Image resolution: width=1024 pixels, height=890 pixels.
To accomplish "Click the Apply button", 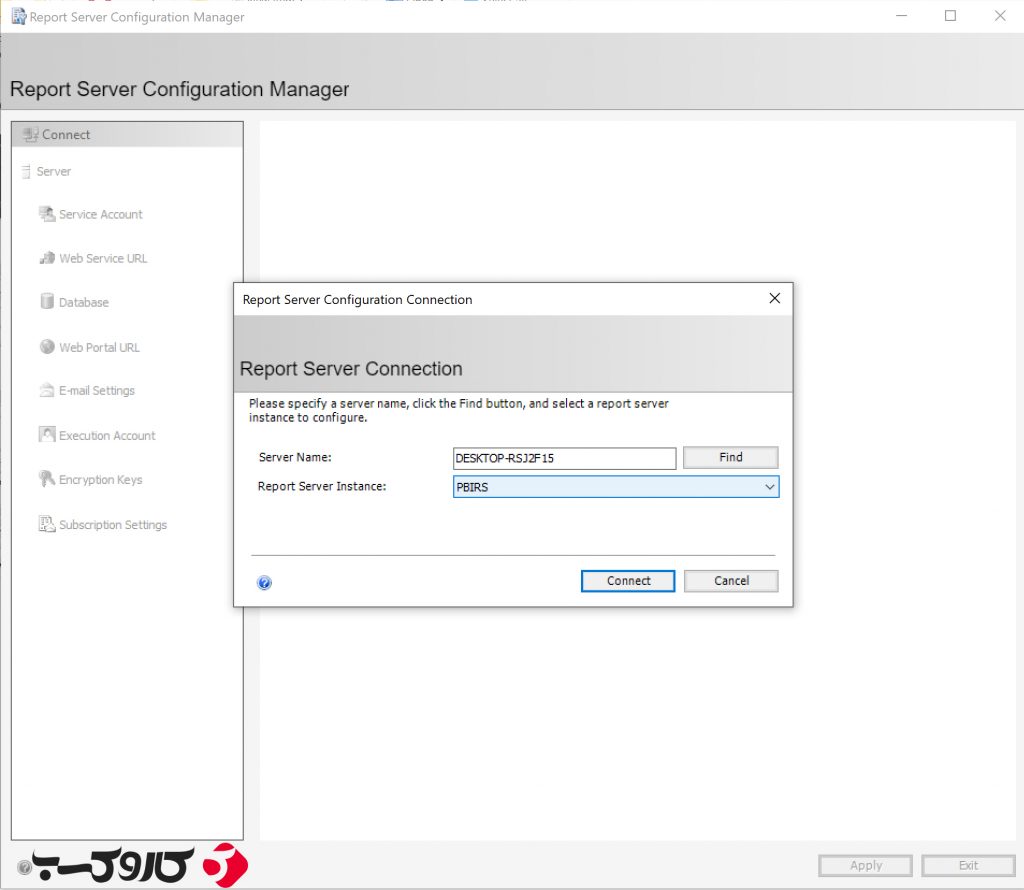I will click(x=864, y=865).
